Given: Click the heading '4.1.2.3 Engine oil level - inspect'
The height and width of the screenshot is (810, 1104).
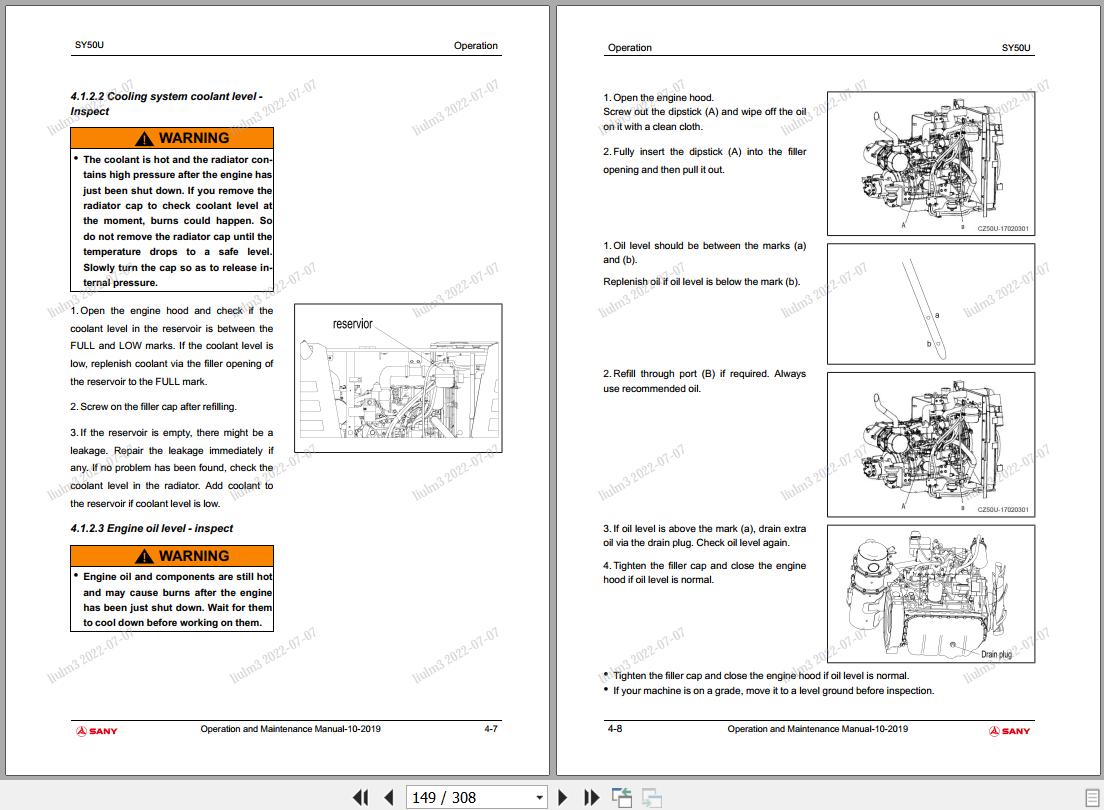Looking at the screenshot, I should click(x=151, y=528).
